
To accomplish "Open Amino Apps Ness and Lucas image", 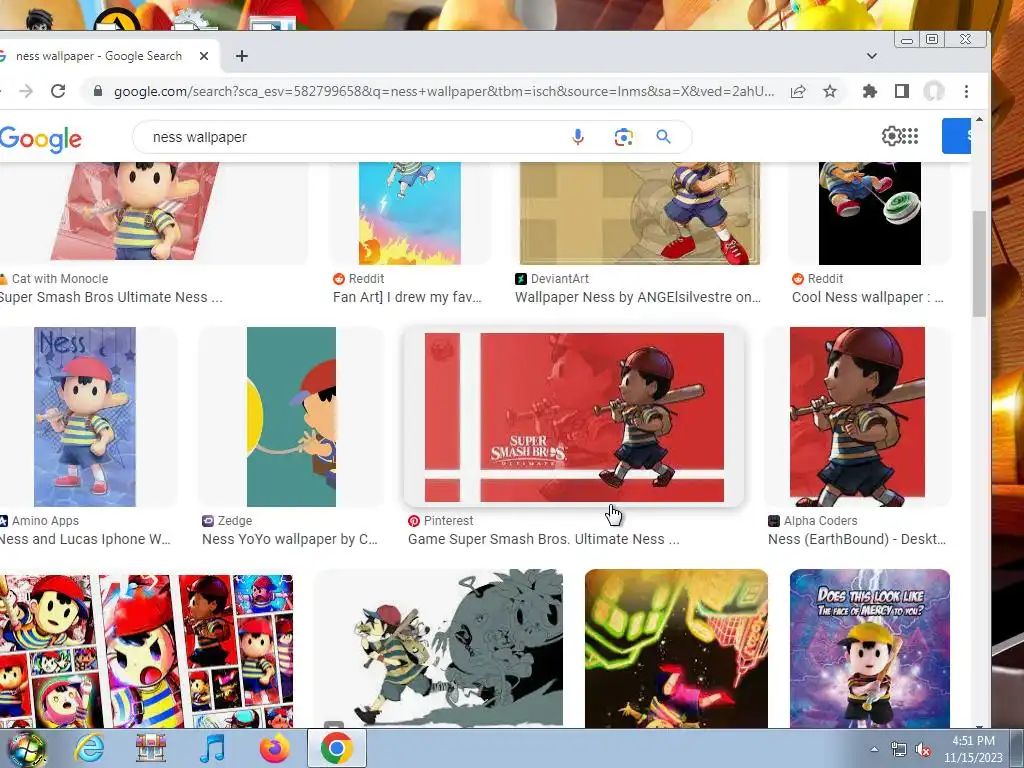I will 85,417.
